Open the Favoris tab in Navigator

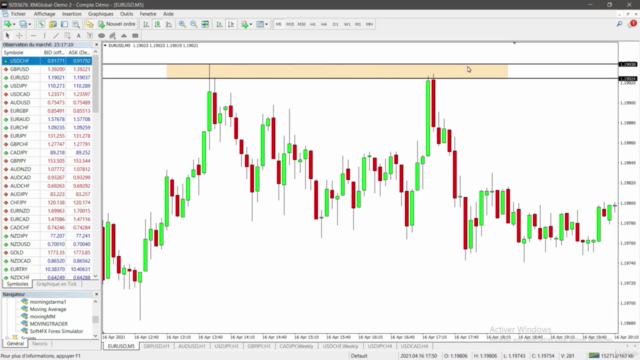40,344
